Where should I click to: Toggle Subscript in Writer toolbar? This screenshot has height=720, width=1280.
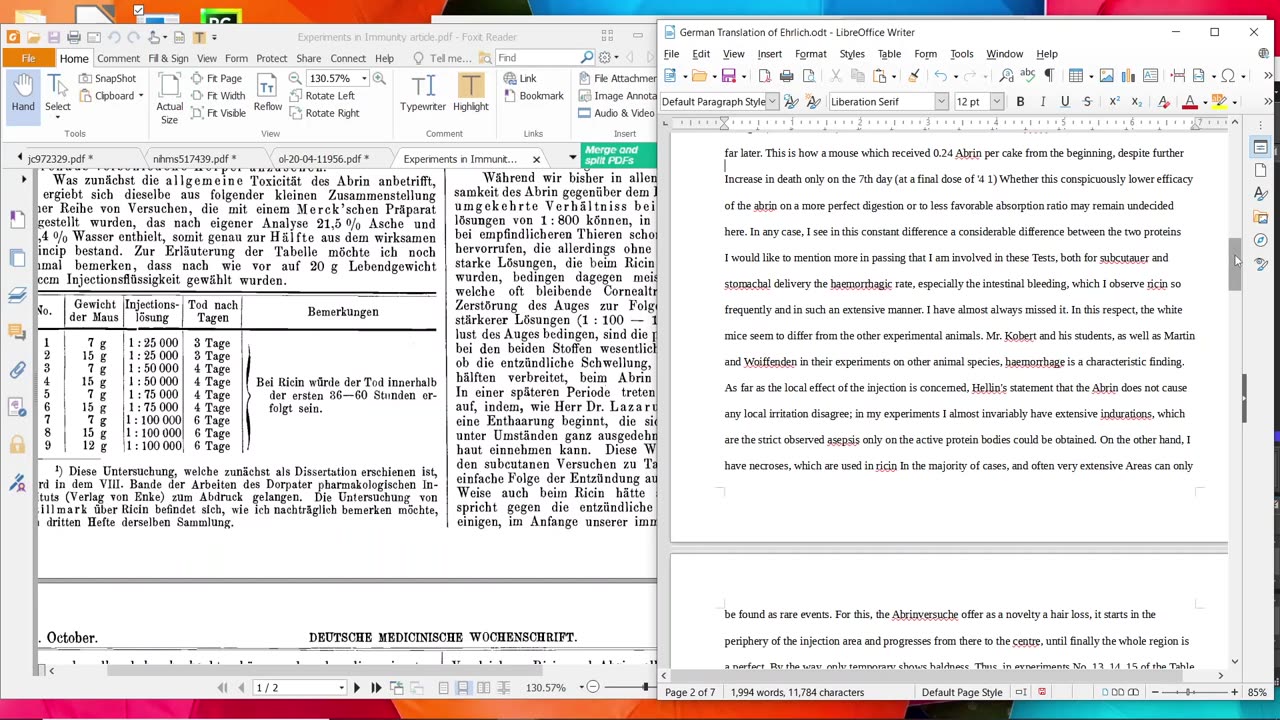click(1136, 102)
